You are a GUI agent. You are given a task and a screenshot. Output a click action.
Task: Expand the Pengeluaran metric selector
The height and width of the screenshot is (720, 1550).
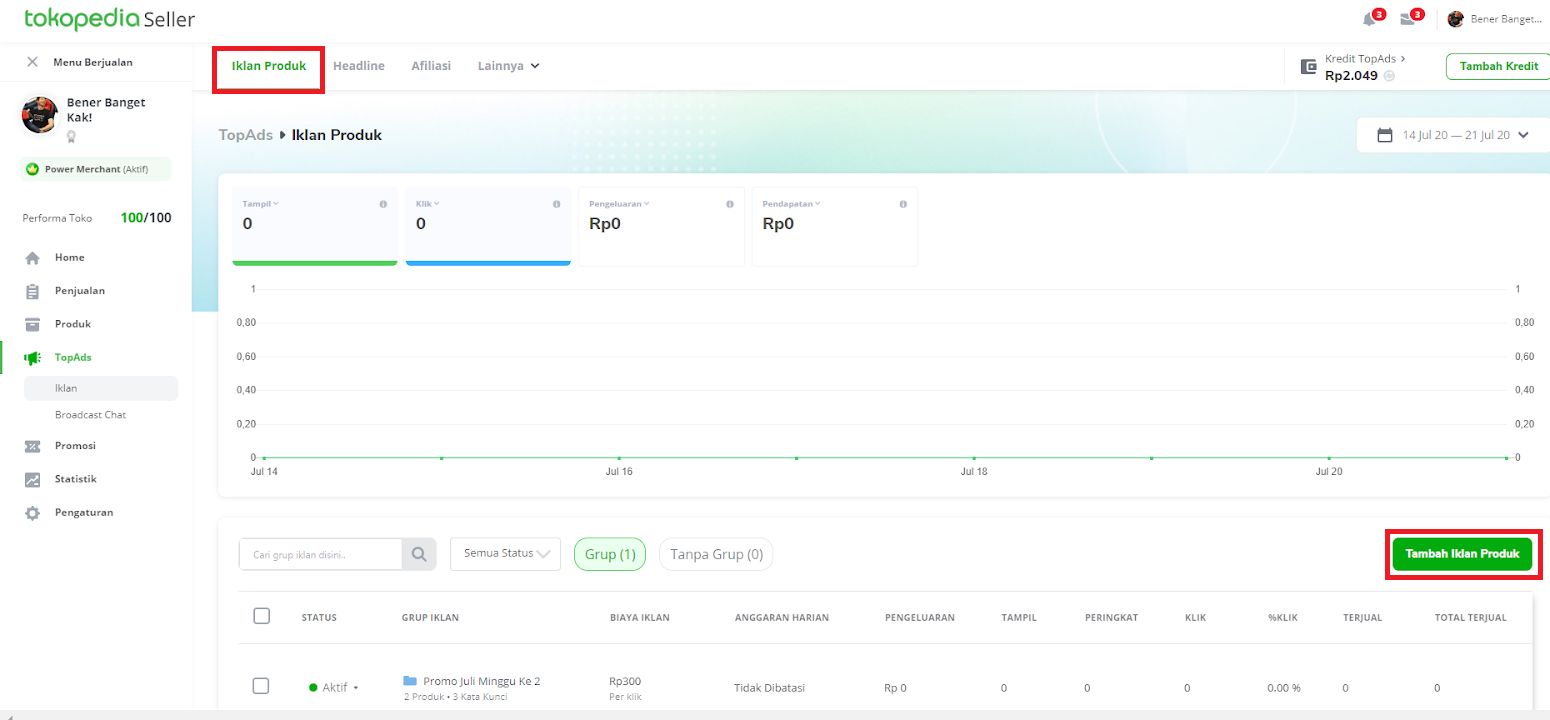point(620,204)
